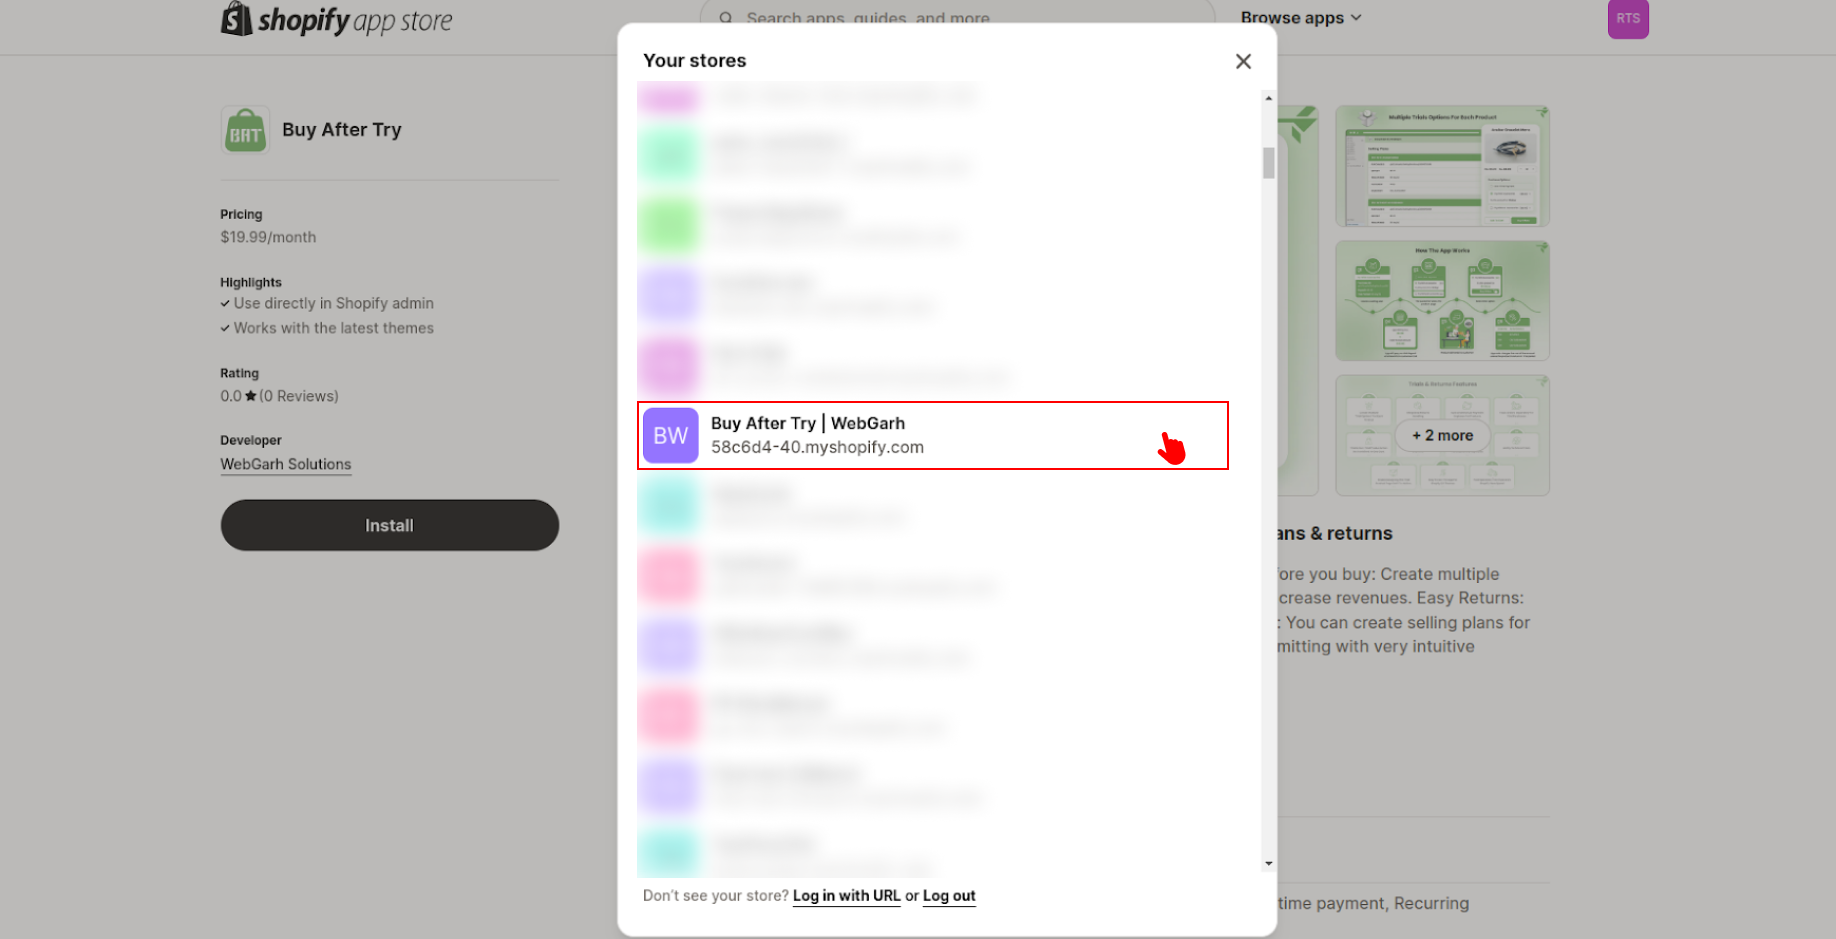
Task: Click the BW store avatar icon
Action: pyautogui.click(x=670, y=436)
